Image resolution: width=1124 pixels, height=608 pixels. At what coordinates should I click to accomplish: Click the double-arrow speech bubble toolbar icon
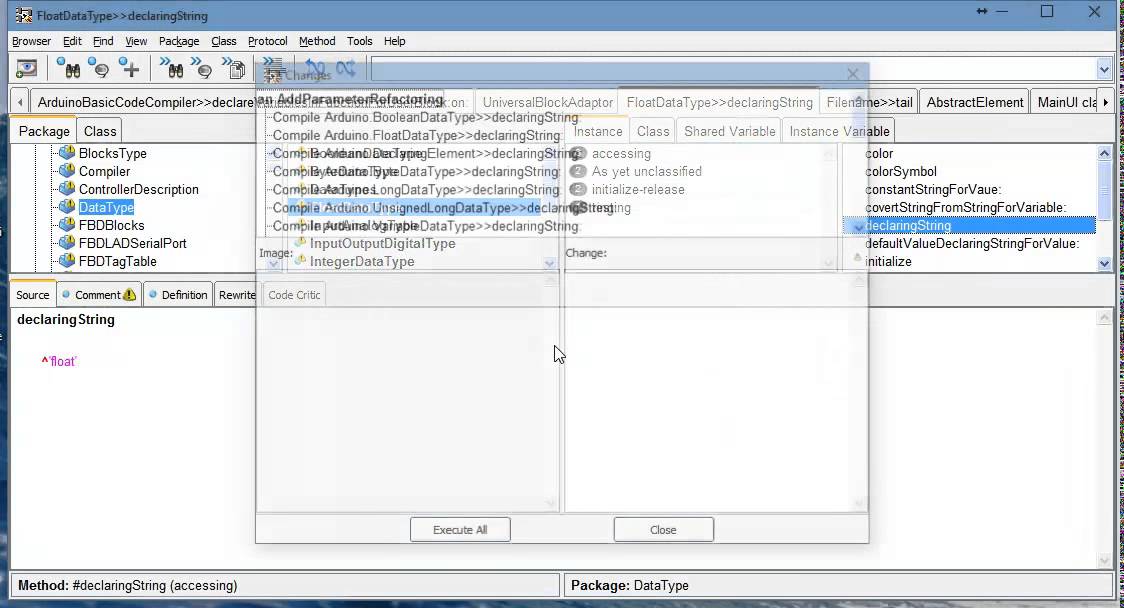coord(202,68)
